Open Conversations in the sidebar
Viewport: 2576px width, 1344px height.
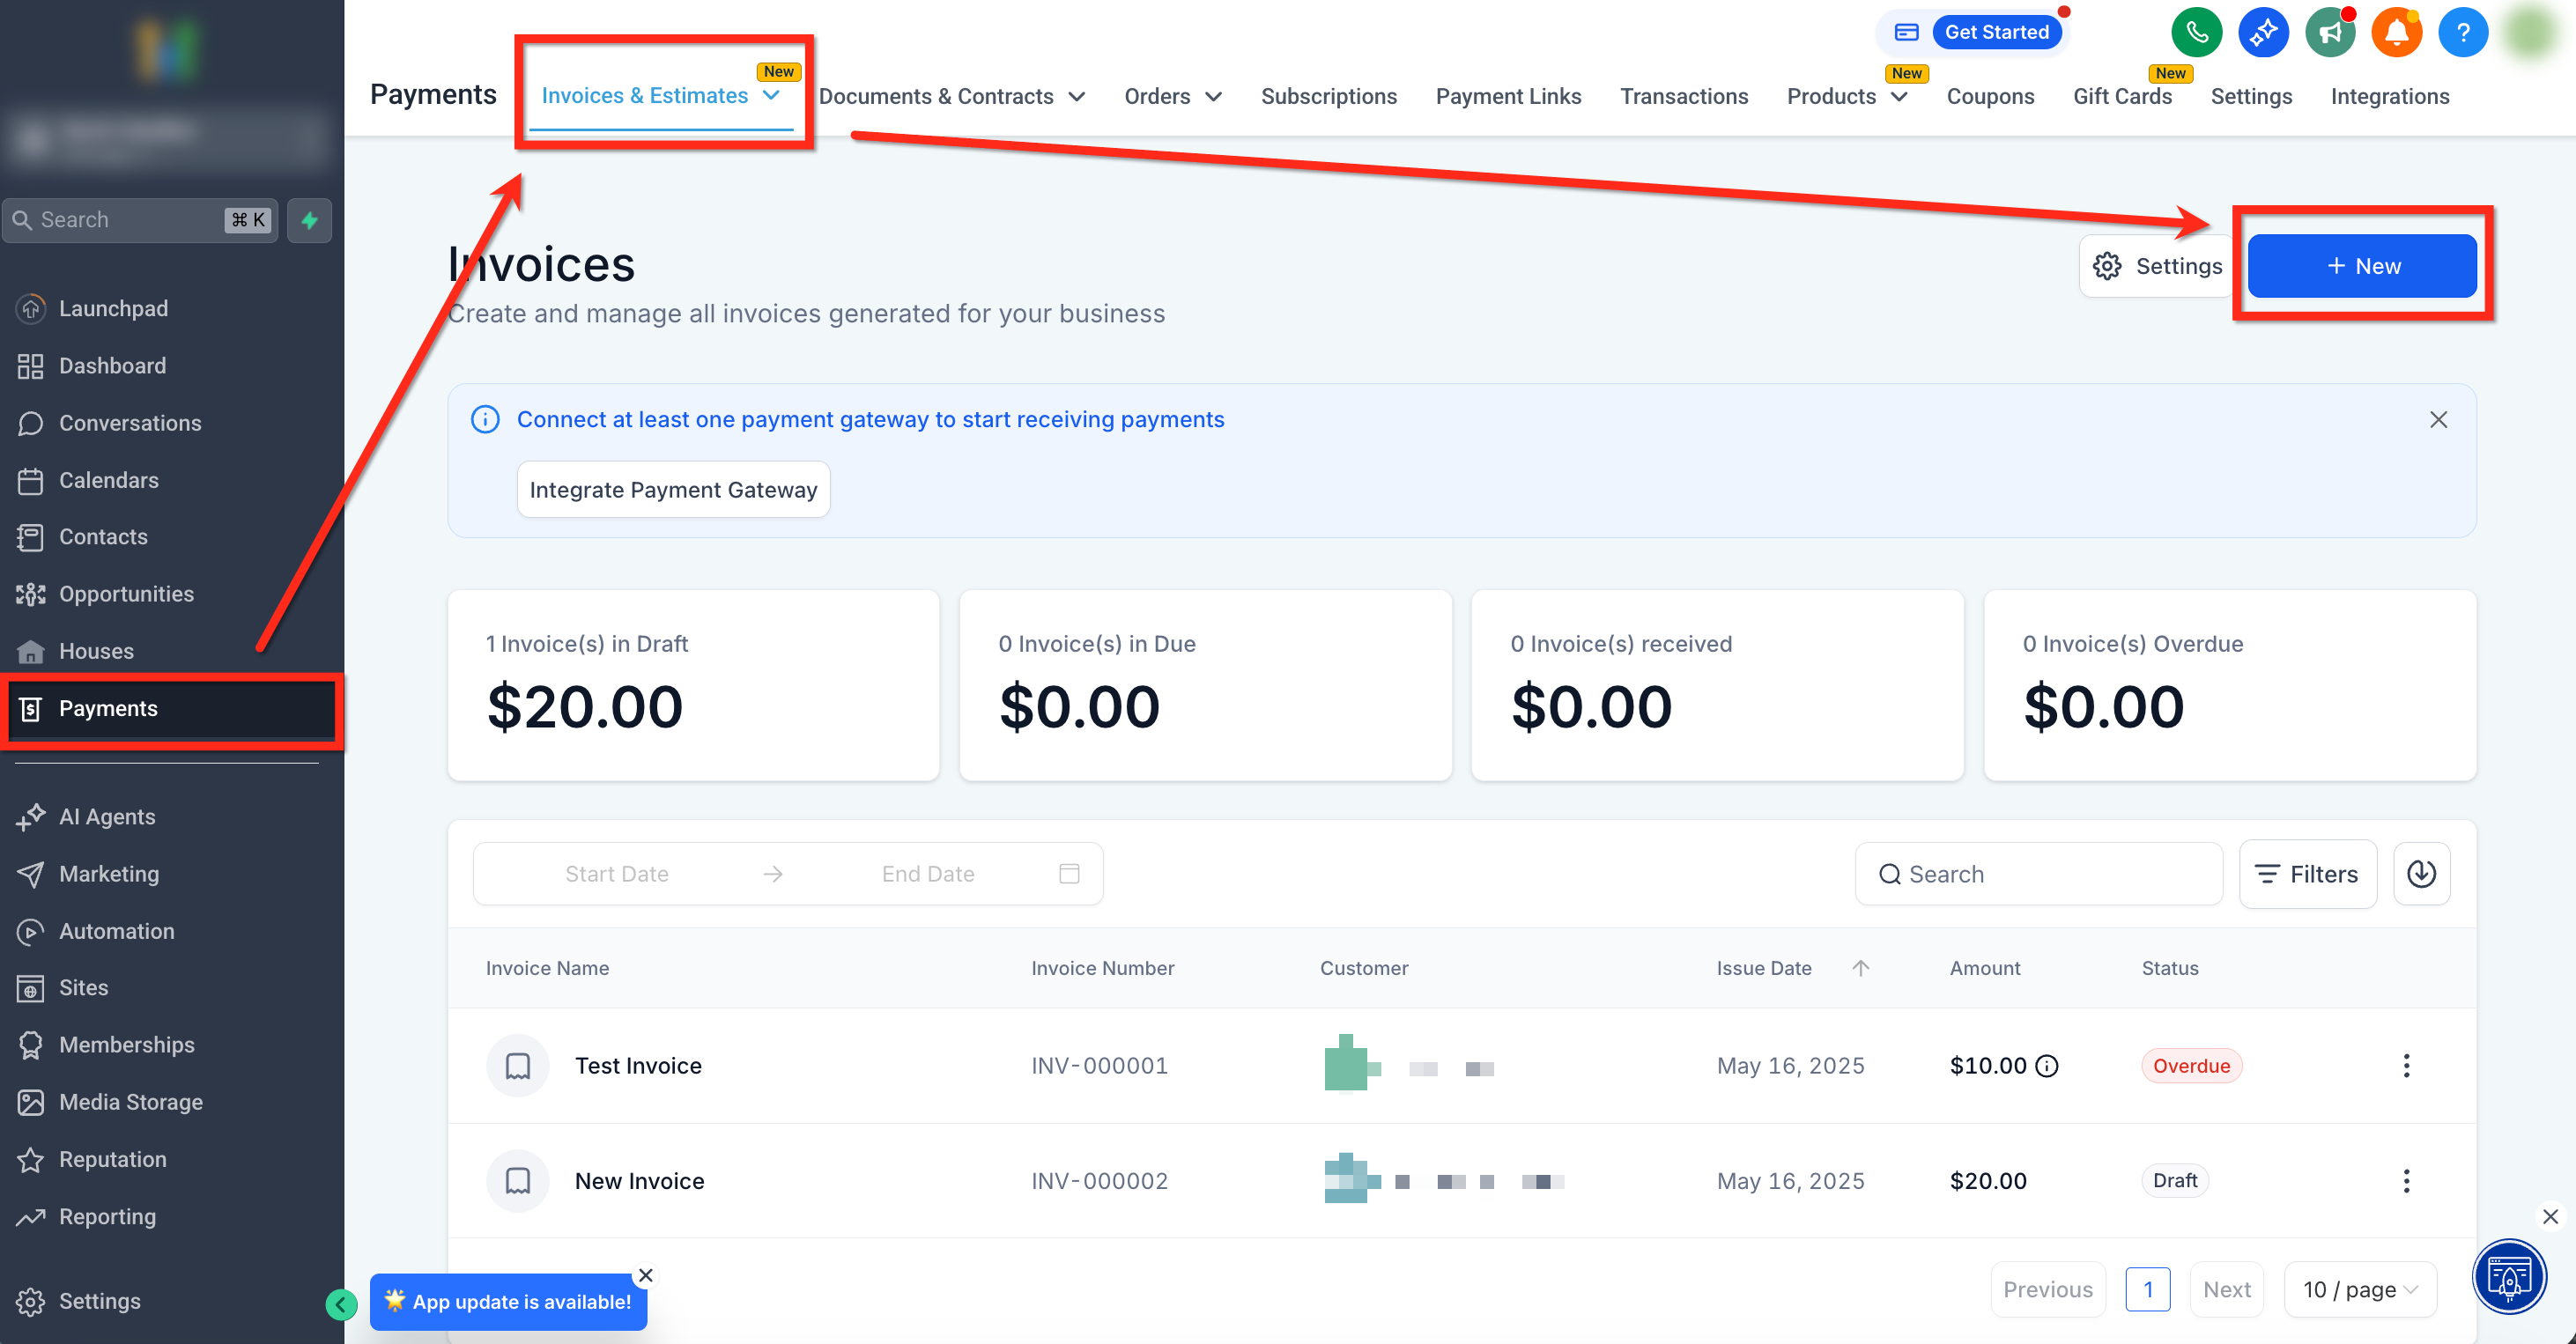tap(130, 423)
